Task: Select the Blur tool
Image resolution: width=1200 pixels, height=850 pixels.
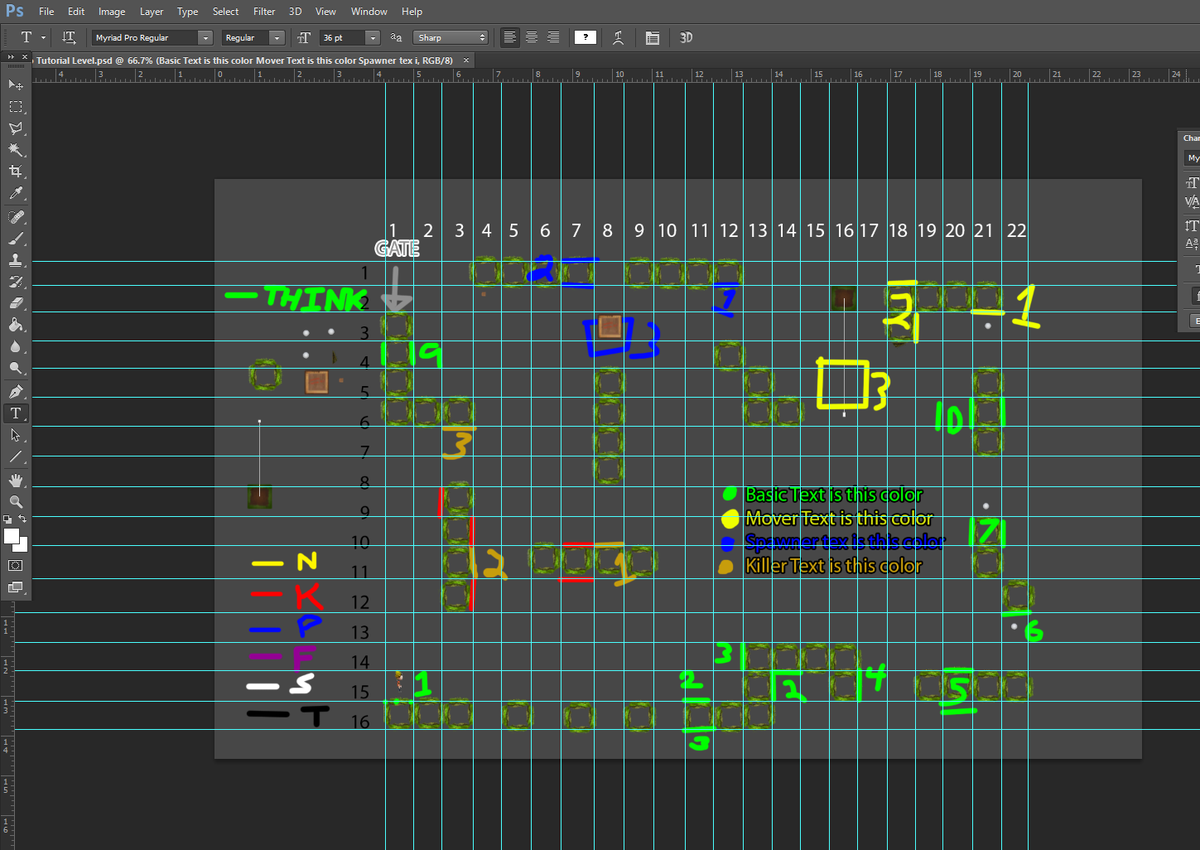Action: (15, 347)
